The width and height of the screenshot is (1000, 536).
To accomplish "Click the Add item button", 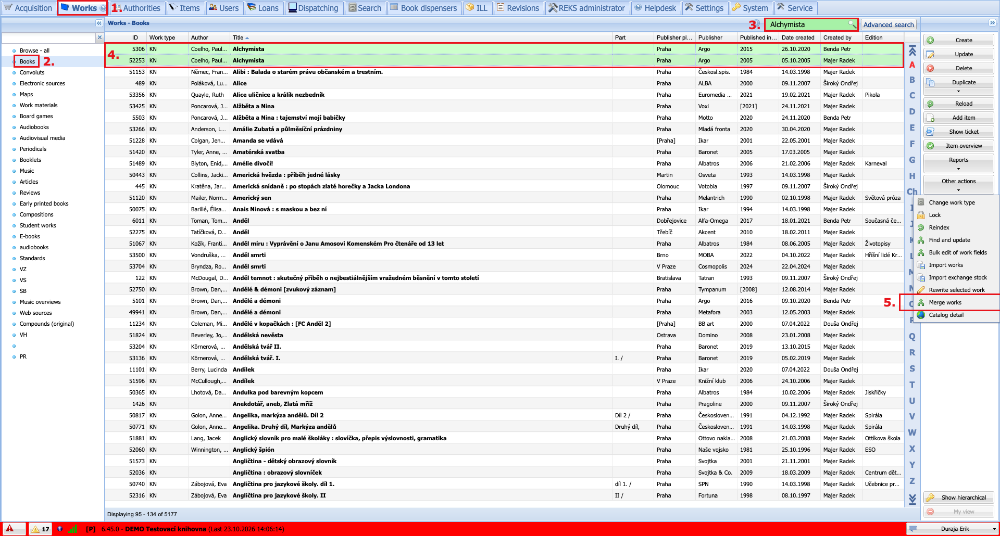I will point(959,118).
